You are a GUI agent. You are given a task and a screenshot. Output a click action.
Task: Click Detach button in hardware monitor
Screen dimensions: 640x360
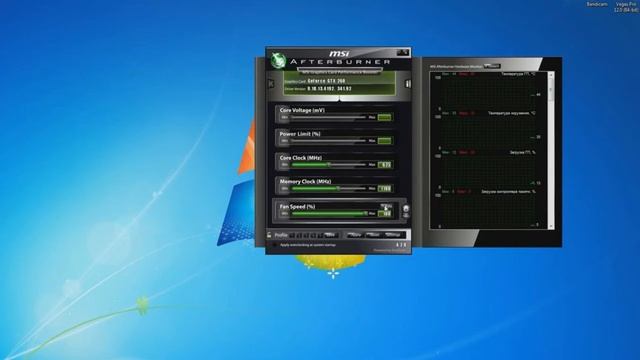pos(492,66)
